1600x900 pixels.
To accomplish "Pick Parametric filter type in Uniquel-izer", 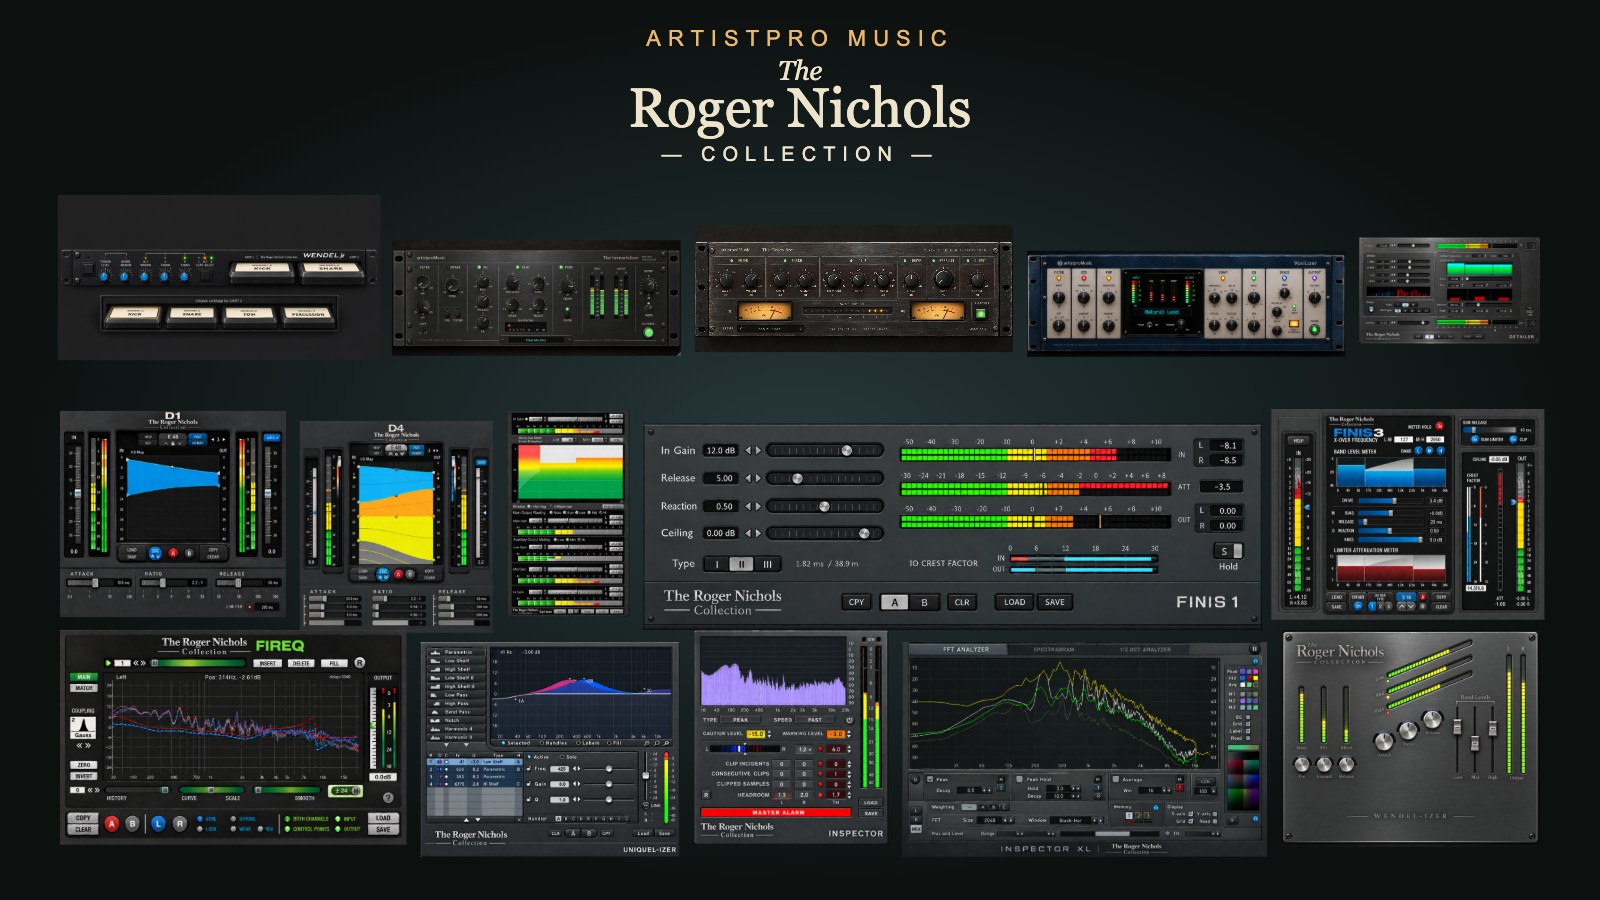I will (x=457, y=652).
